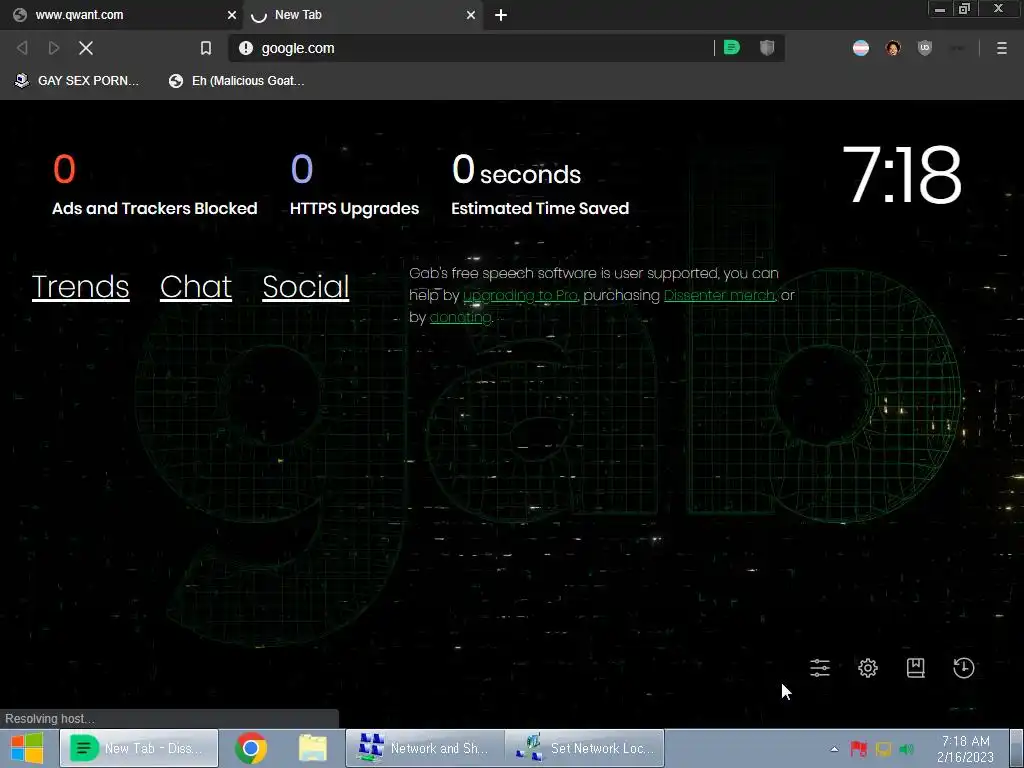1024x768 pixels.
Task: Switch to the www.qwant.com tab
Action: pyautogui.click(x=122, y=14)
